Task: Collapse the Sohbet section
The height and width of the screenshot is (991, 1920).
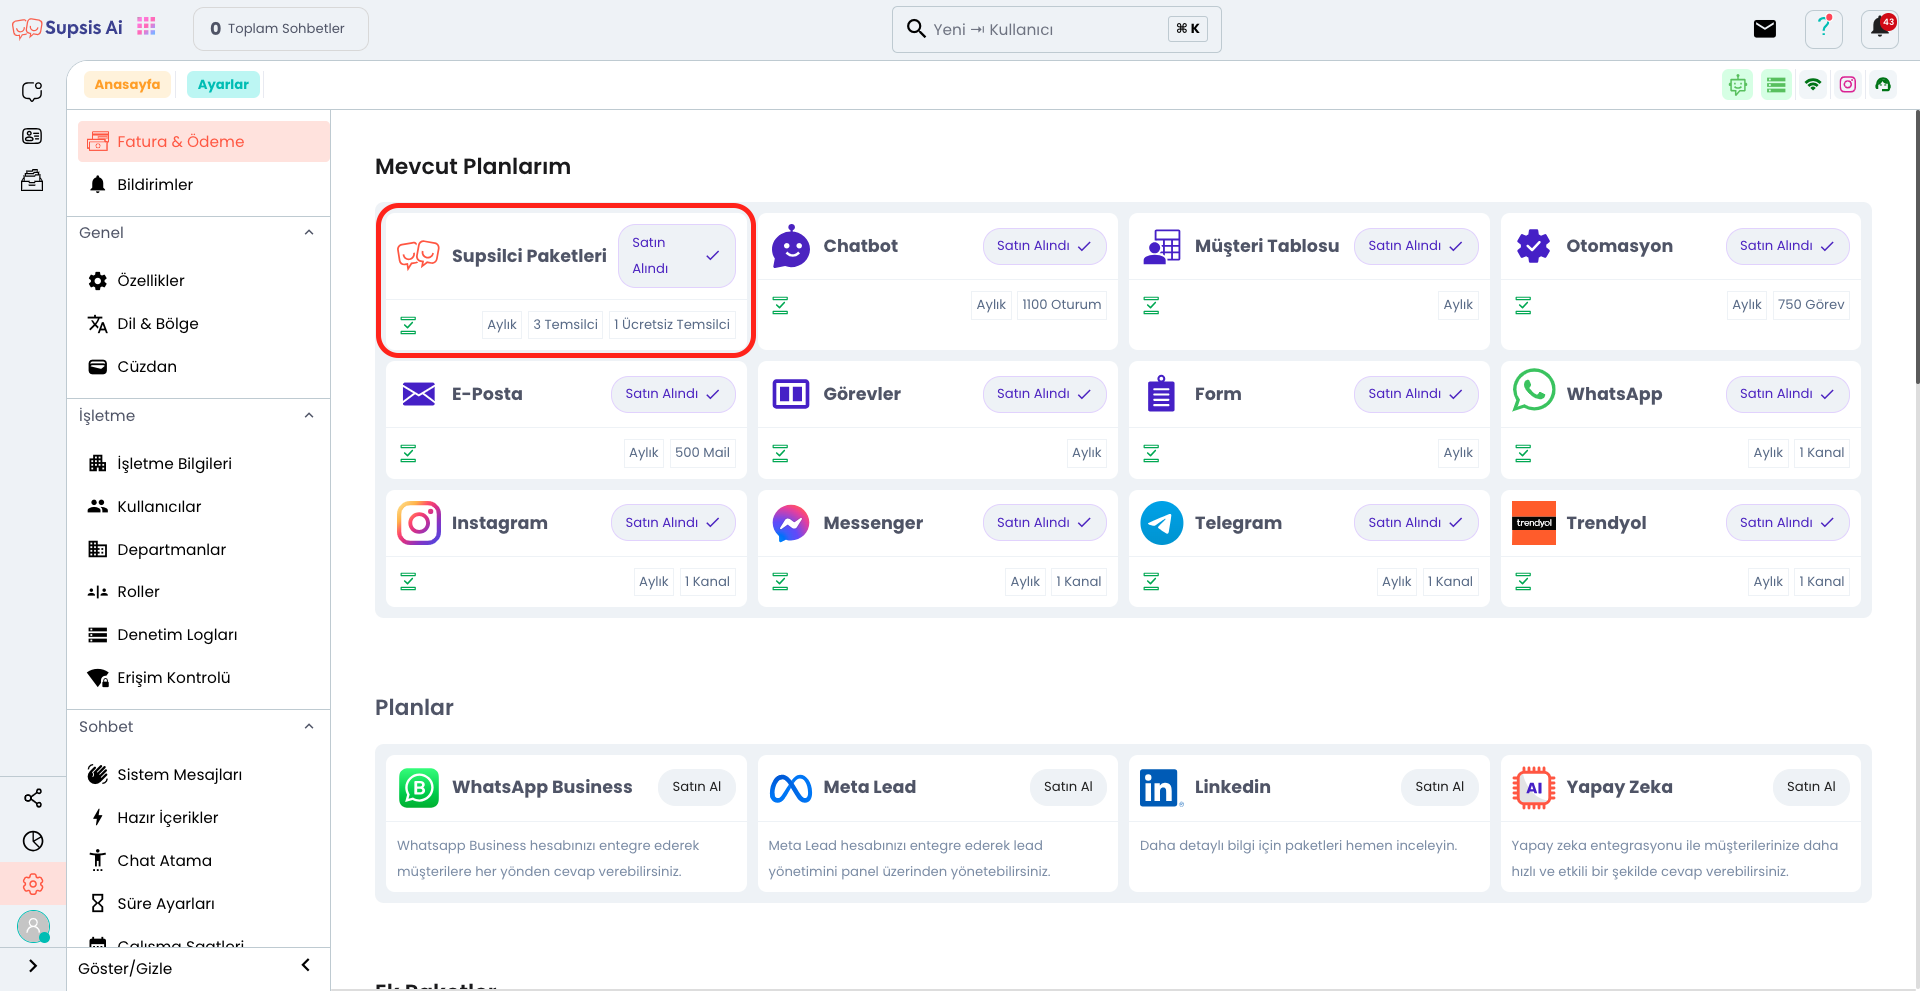Action: (309, 726)
